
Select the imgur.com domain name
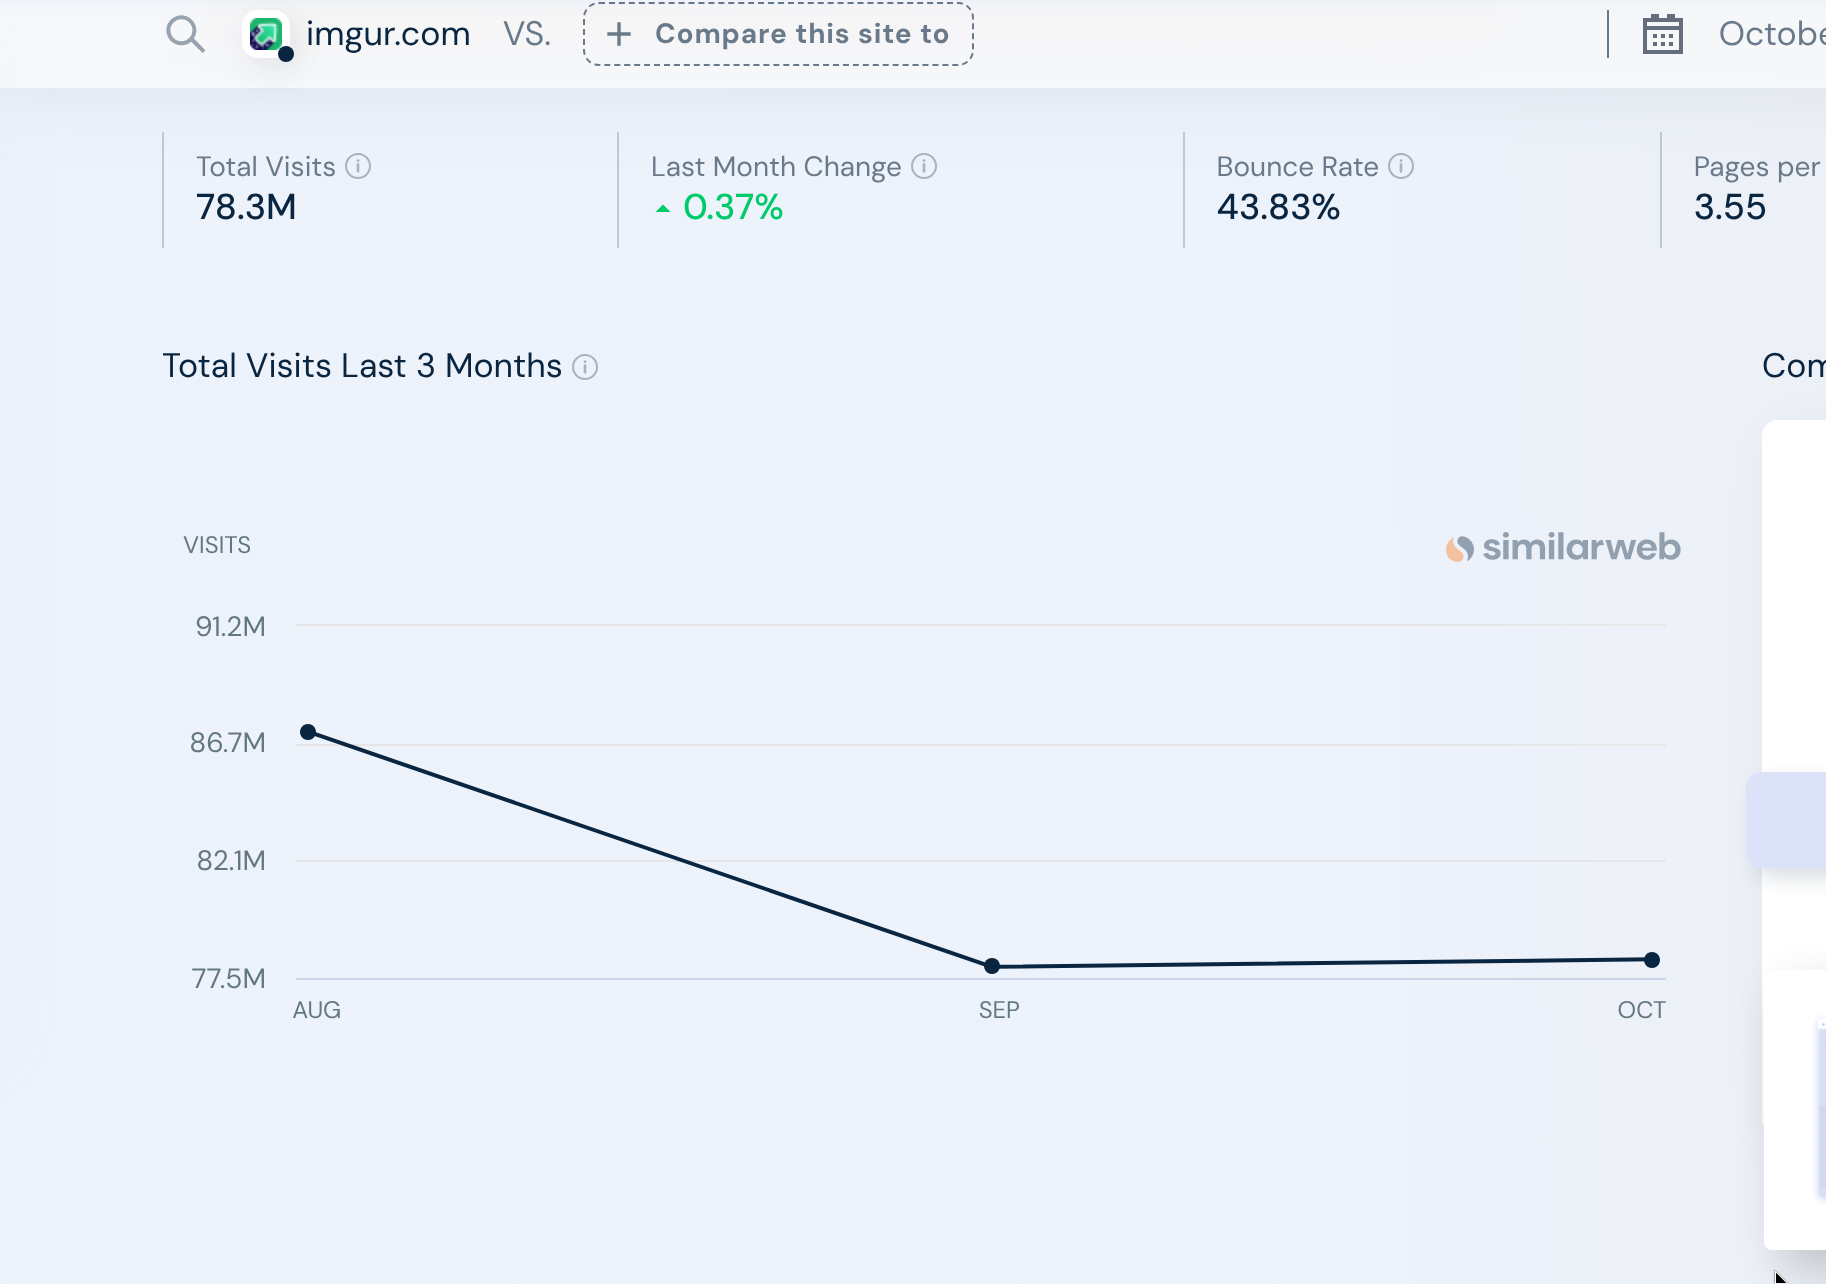[388, 34]
